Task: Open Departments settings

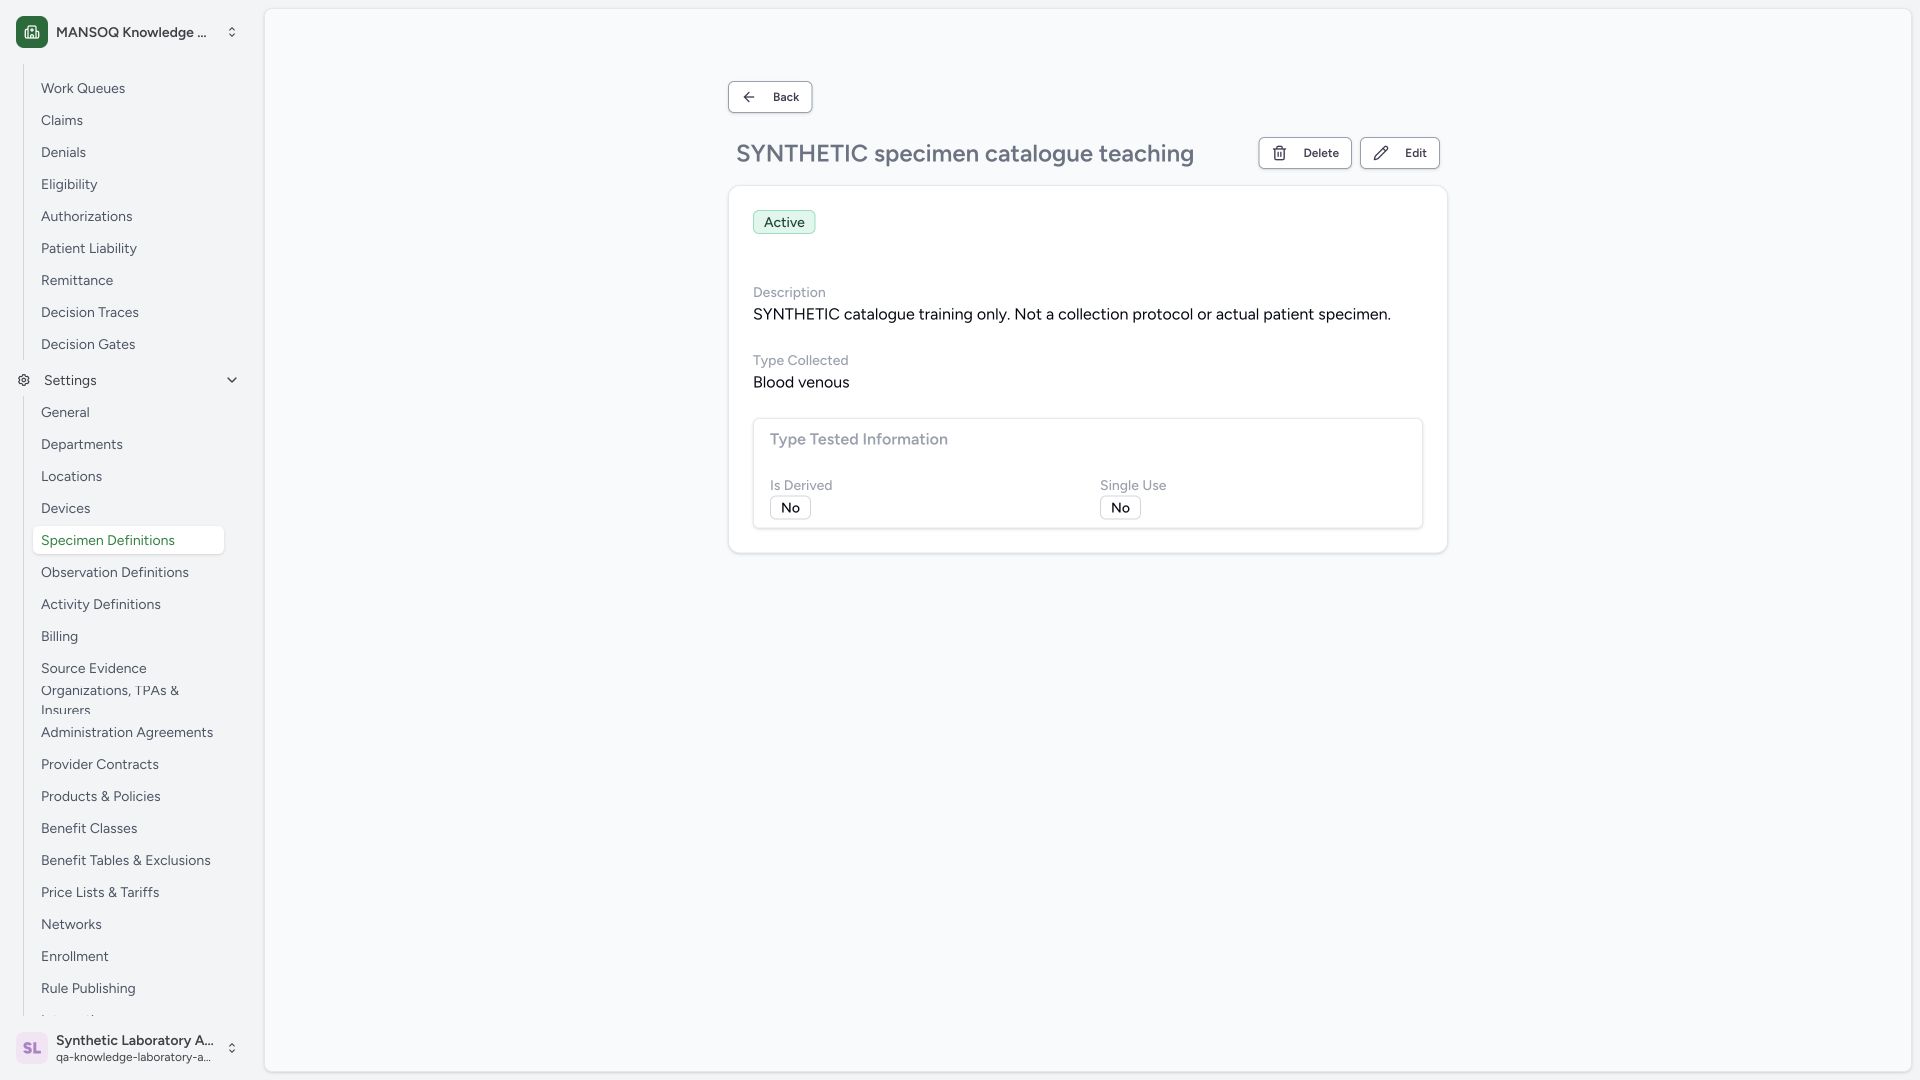Action: tap(128, 444)
